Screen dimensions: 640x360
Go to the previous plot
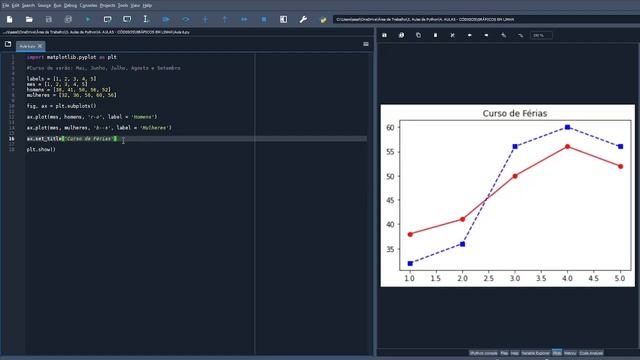pyautogui.click(x=469, y=35)
